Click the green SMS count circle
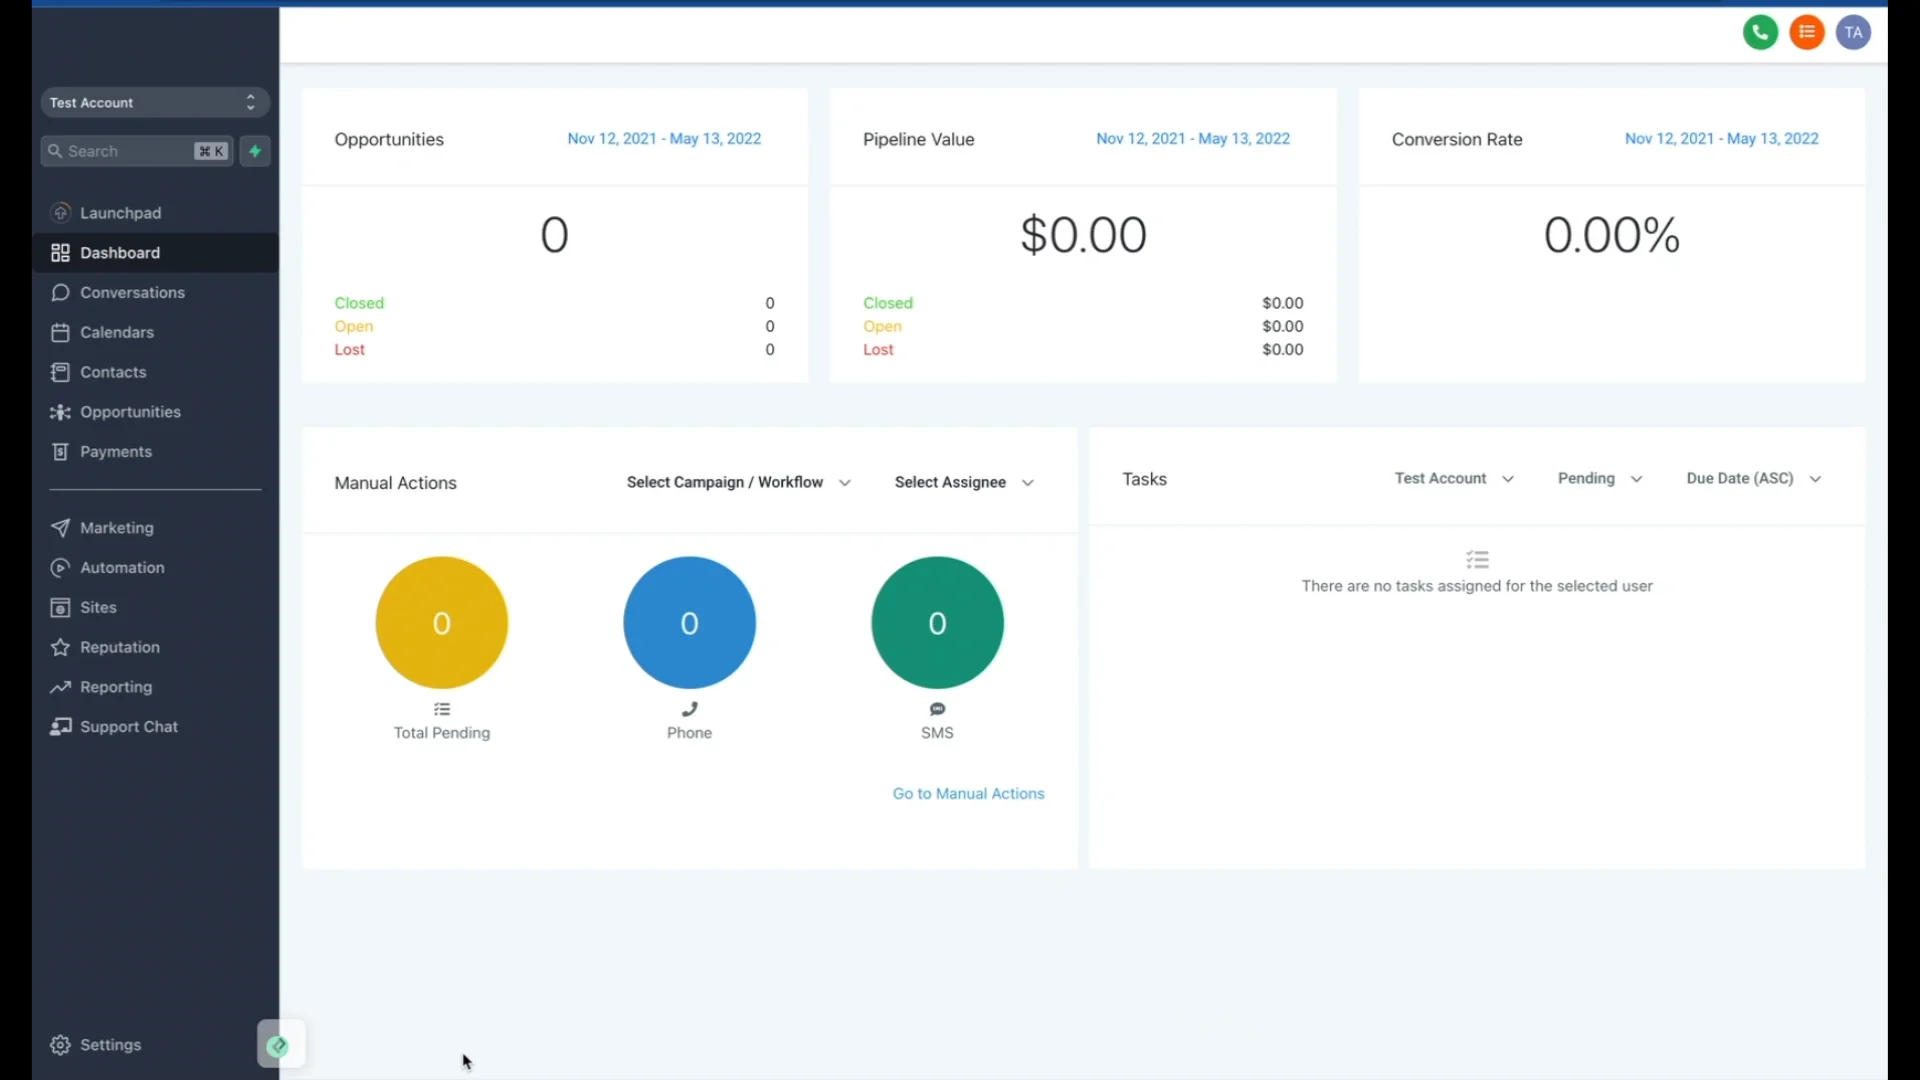1920x1080 pixels. (x=938, y=623)
